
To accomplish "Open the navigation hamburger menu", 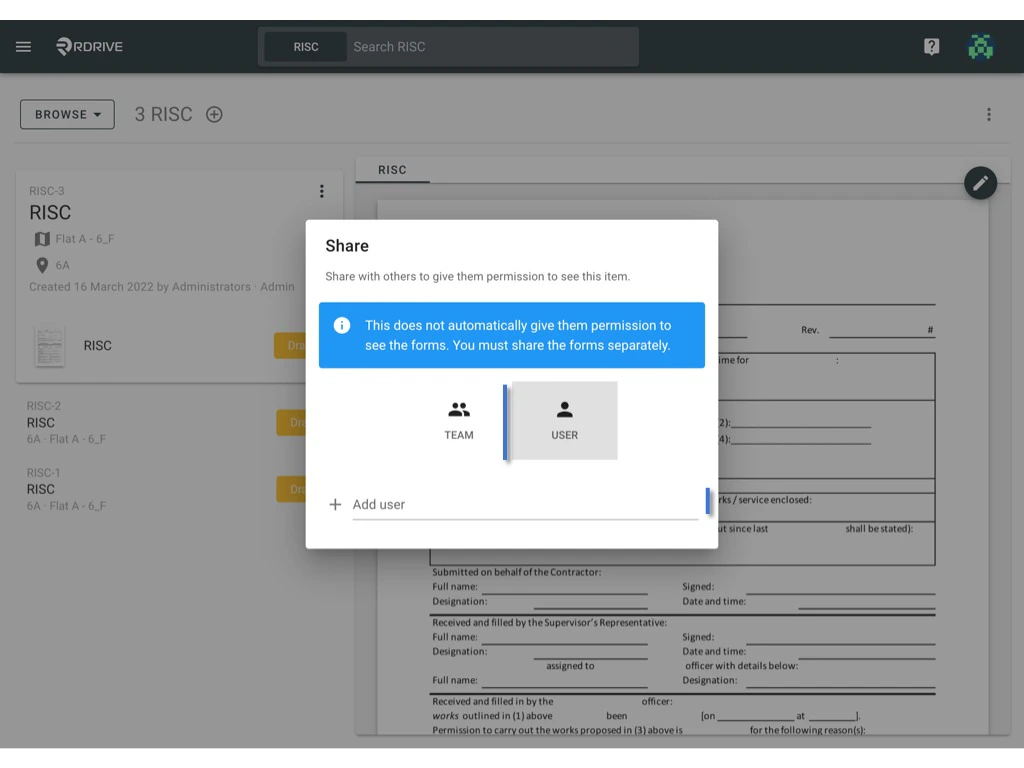I will point(23,46).
